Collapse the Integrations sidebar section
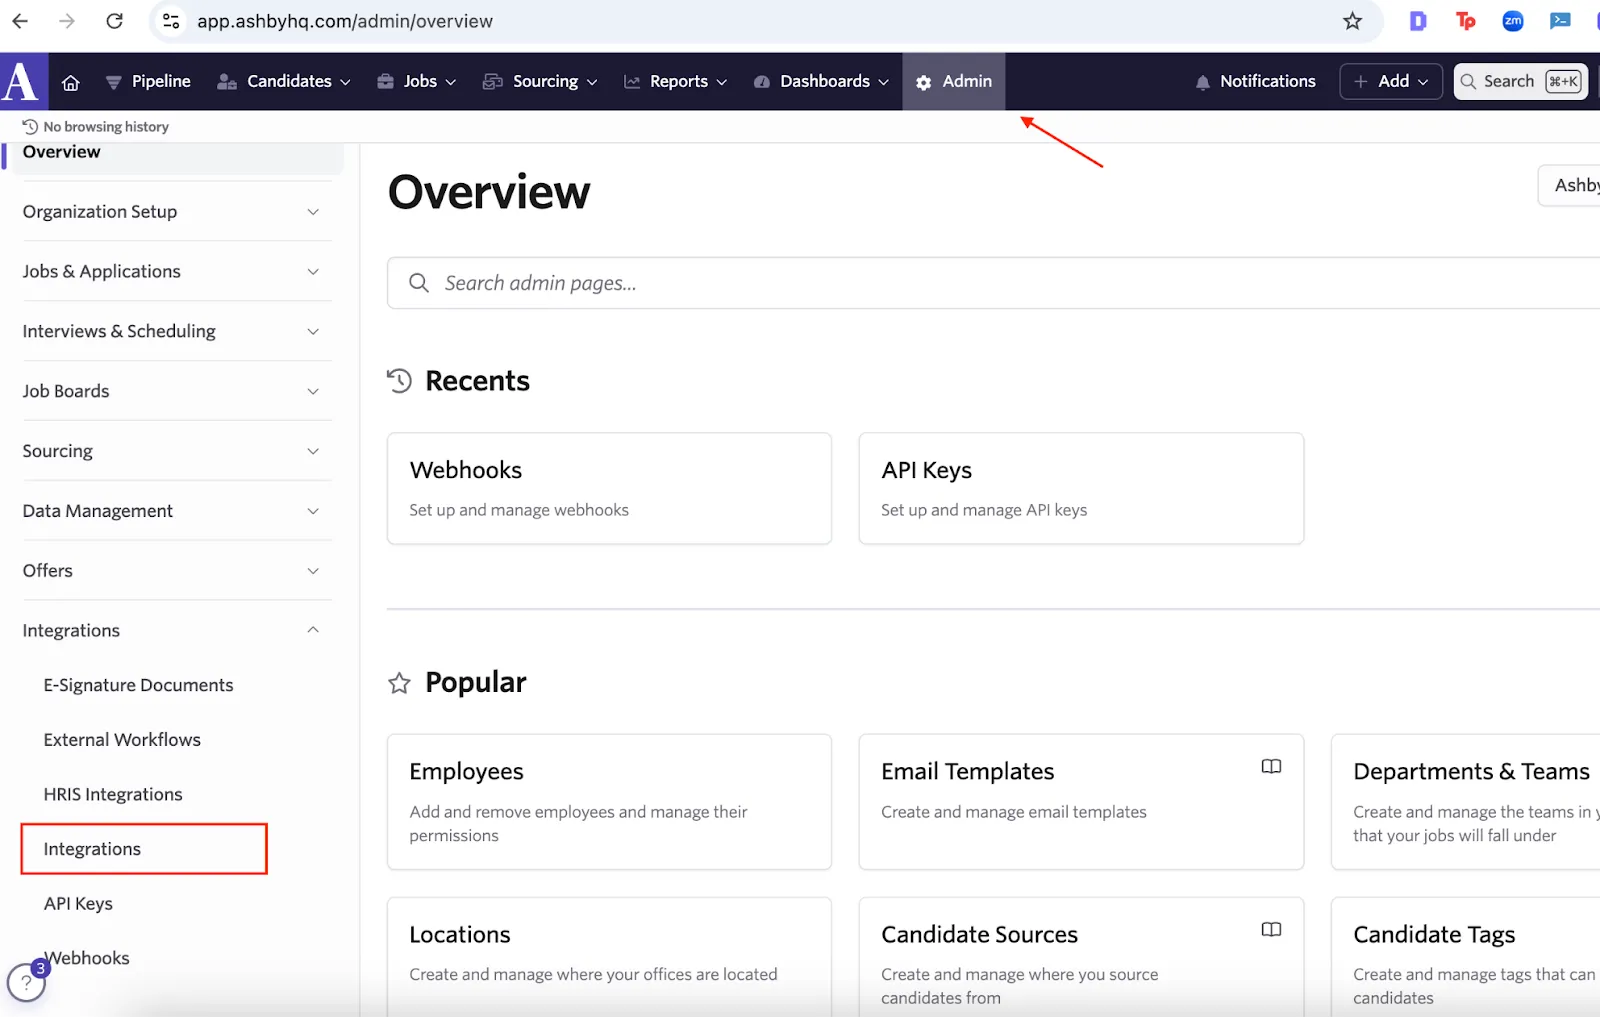Image resolution: width=1600 pixels, height=1017 pixels. pos(172,631)
